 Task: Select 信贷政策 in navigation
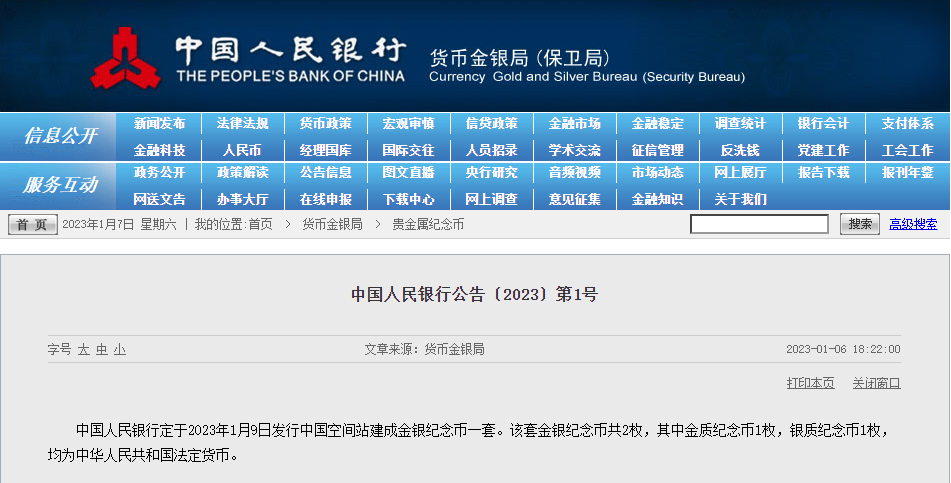tap(491, 123)
